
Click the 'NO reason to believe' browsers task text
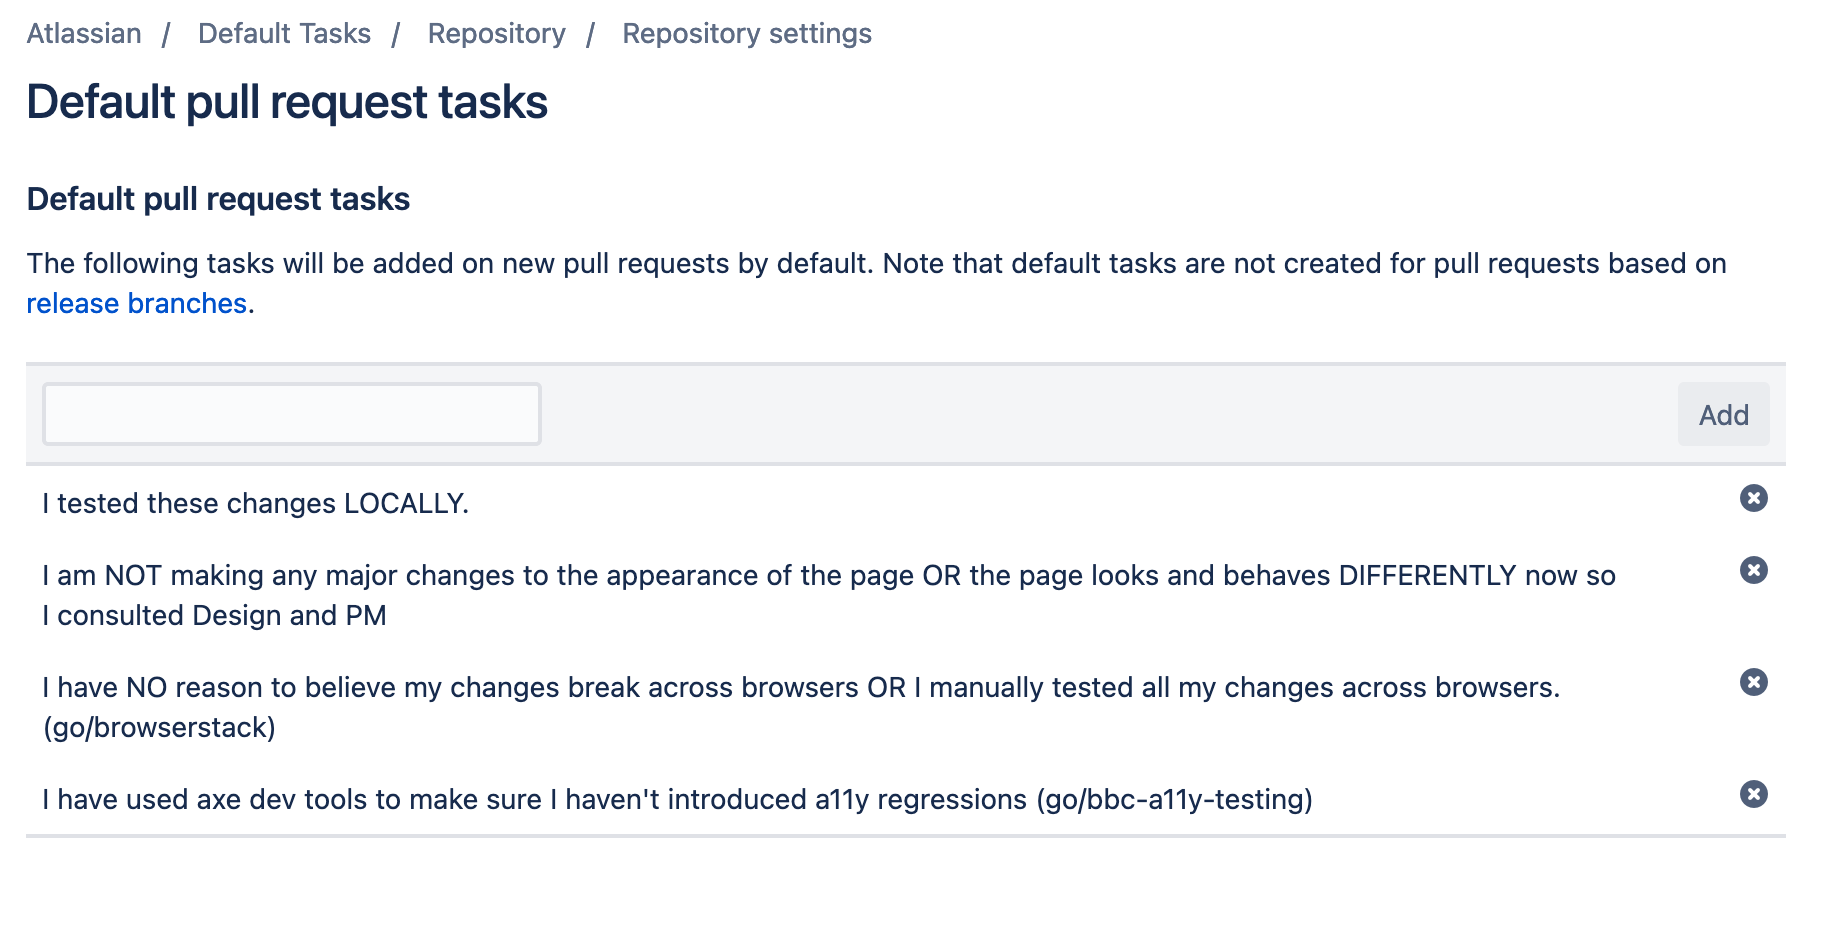[x=800, y=688]
